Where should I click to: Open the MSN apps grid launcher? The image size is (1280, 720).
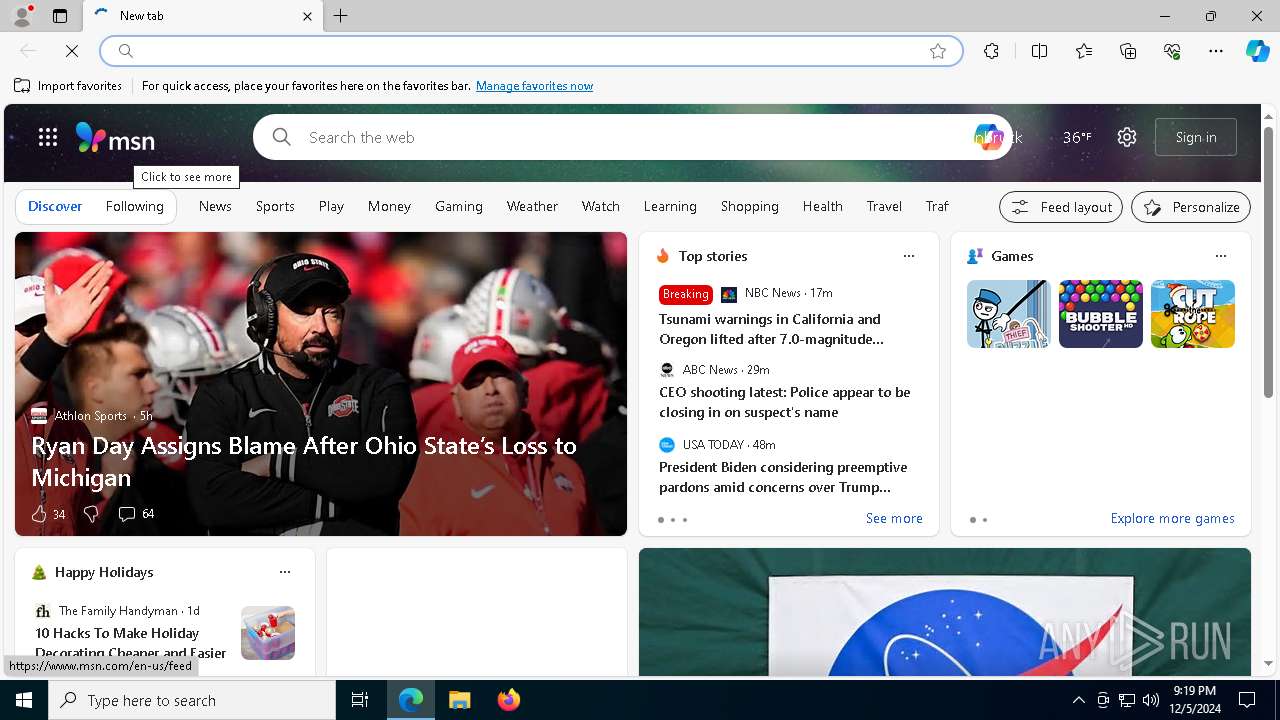[x=48, y=137]
